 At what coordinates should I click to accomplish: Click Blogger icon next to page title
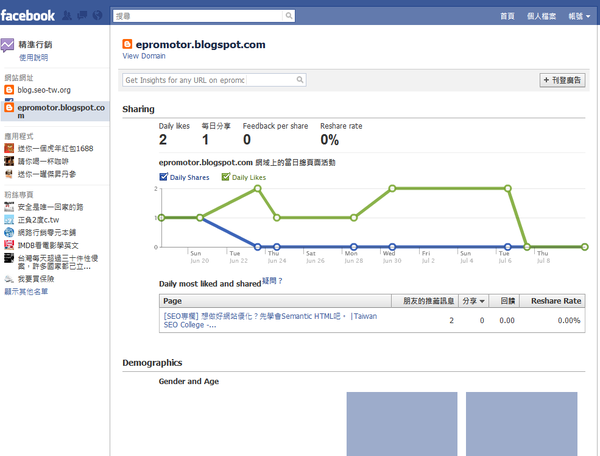point(127,44)
